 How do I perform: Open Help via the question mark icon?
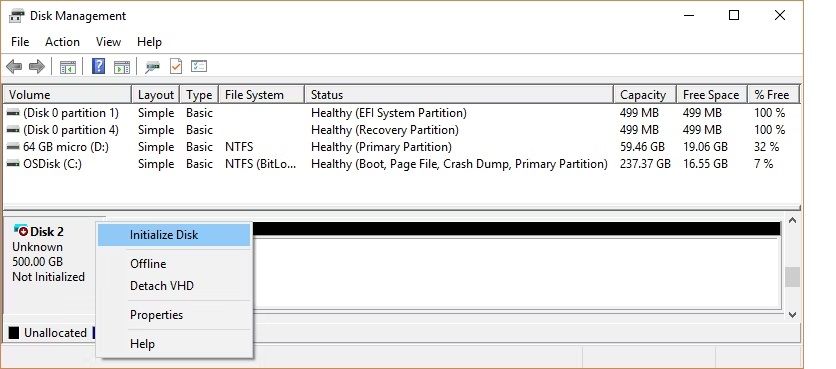pyautogui.click(x=99, y=66)
